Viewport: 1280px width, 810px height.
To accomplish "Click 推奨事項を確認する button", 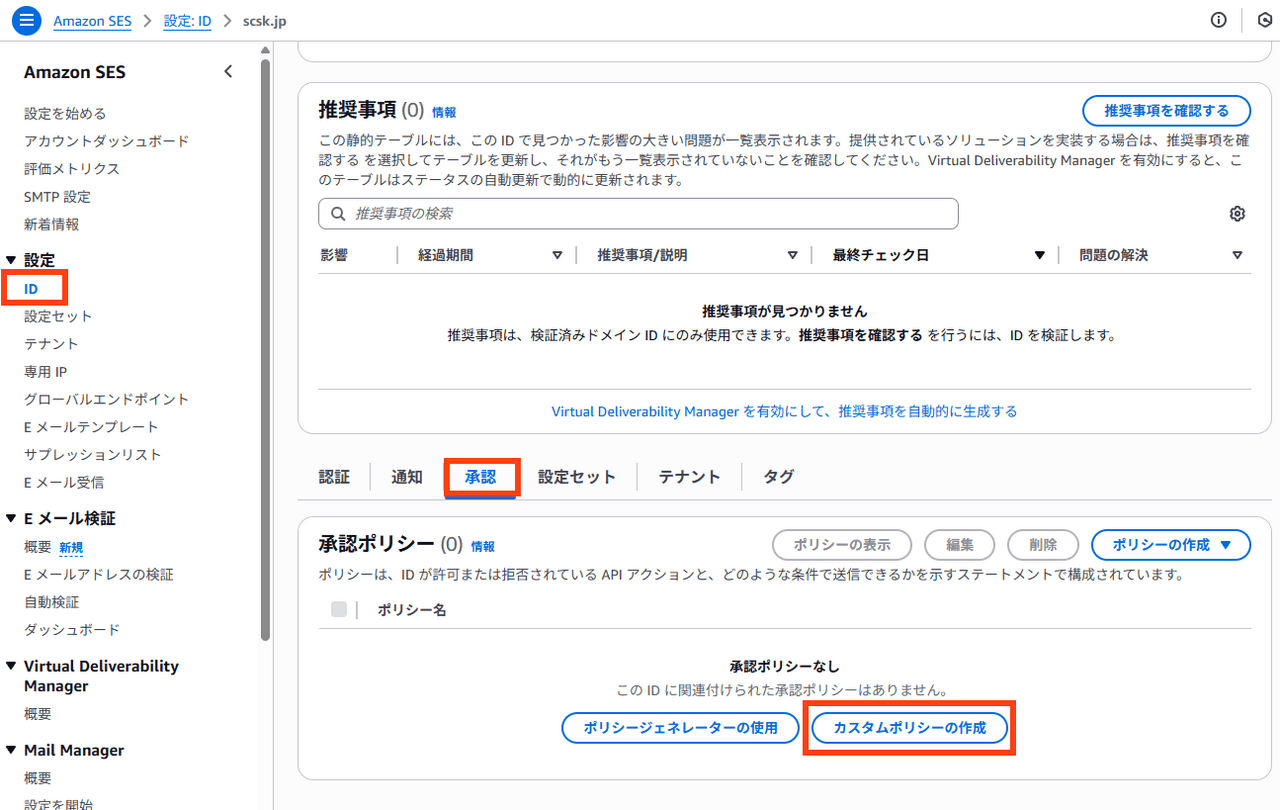I will point(1166,111).
